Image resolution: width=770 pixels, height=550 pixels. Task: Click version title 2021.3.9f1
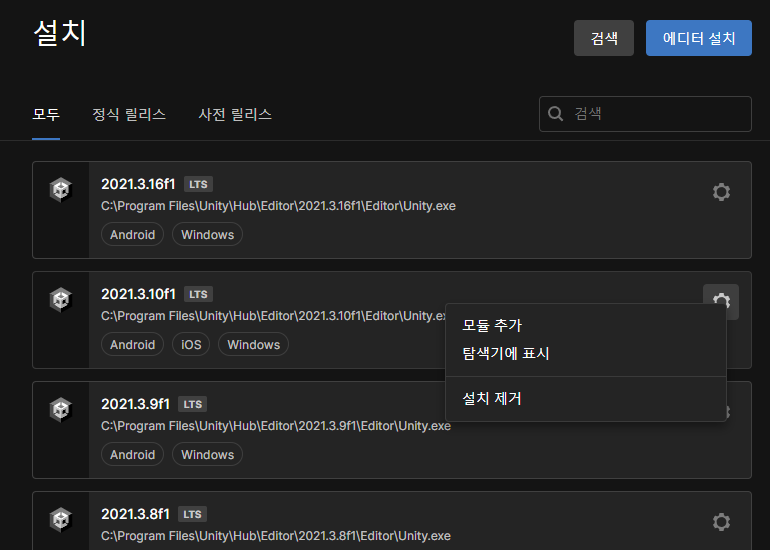click(x=135, y=404)
